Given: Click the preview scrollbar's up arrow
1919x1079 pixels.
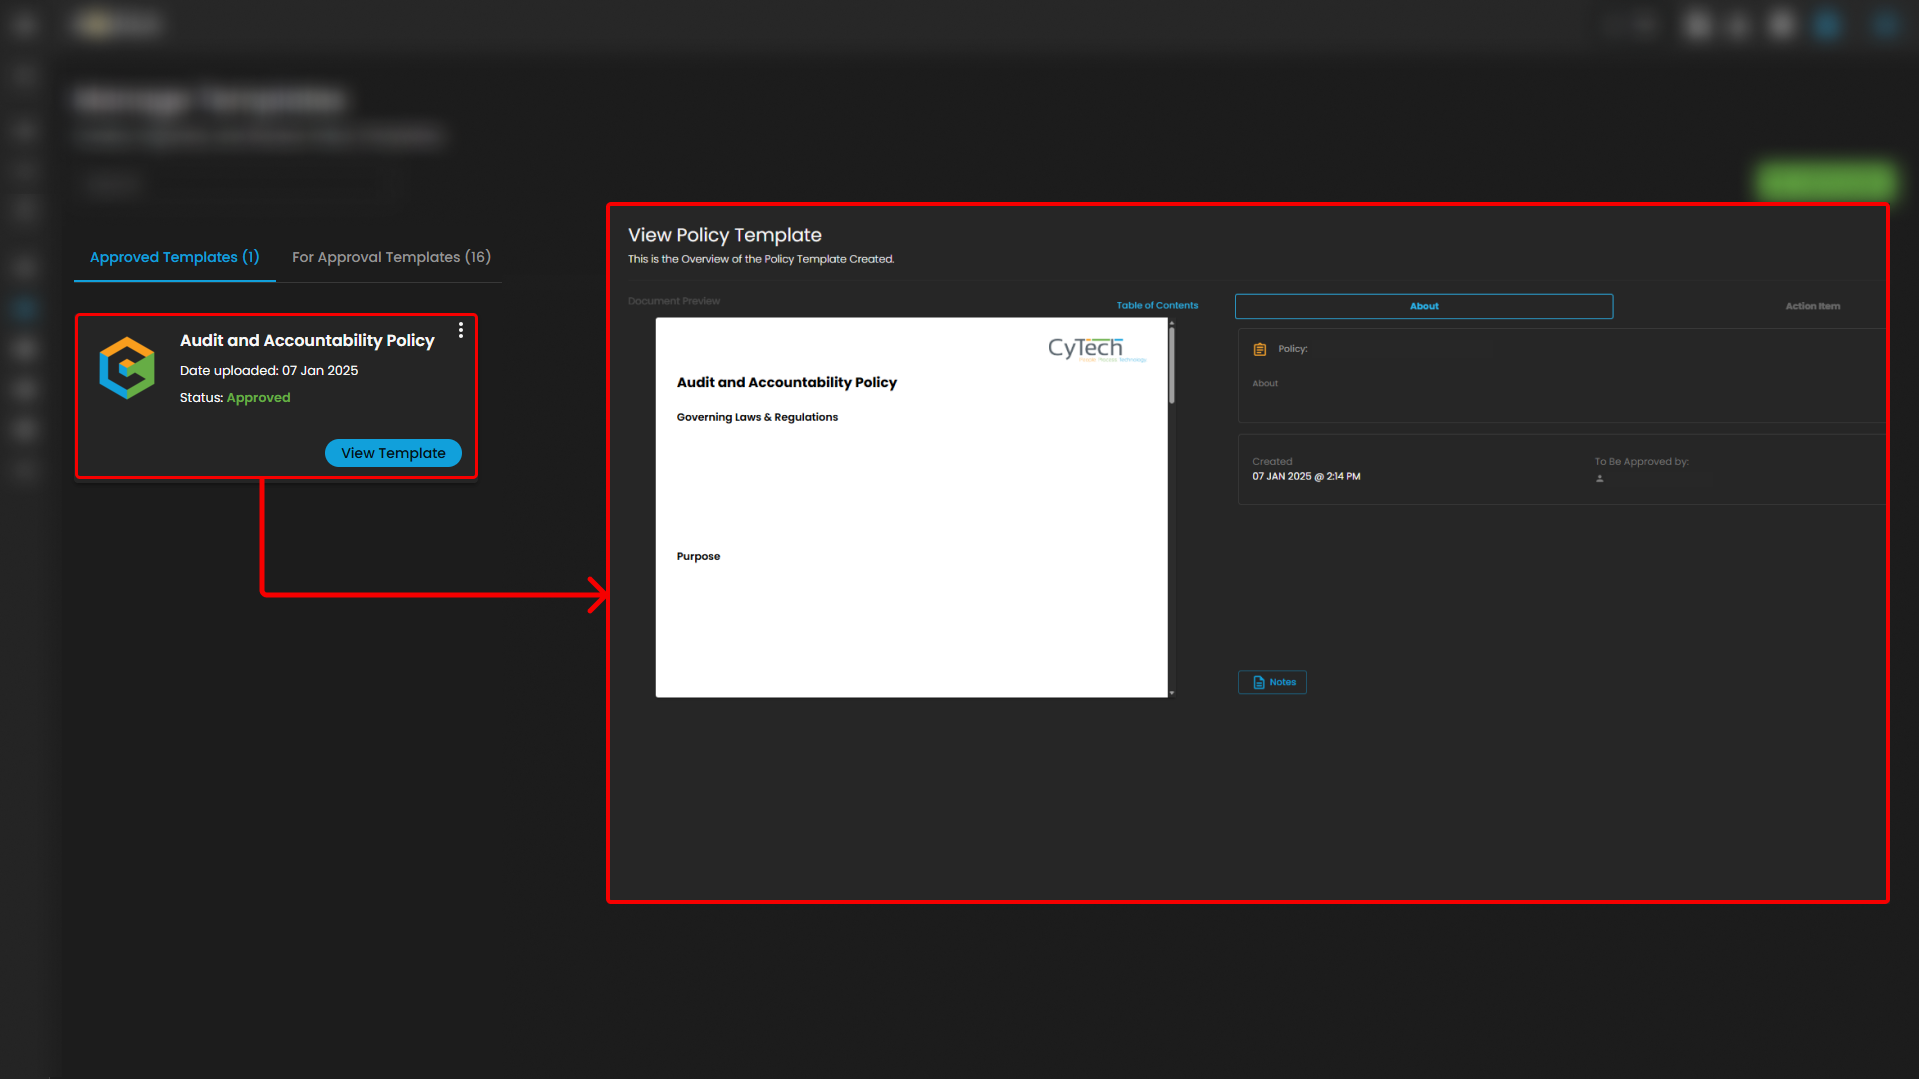Looking at the screenshot, I should pos(1171,323).
